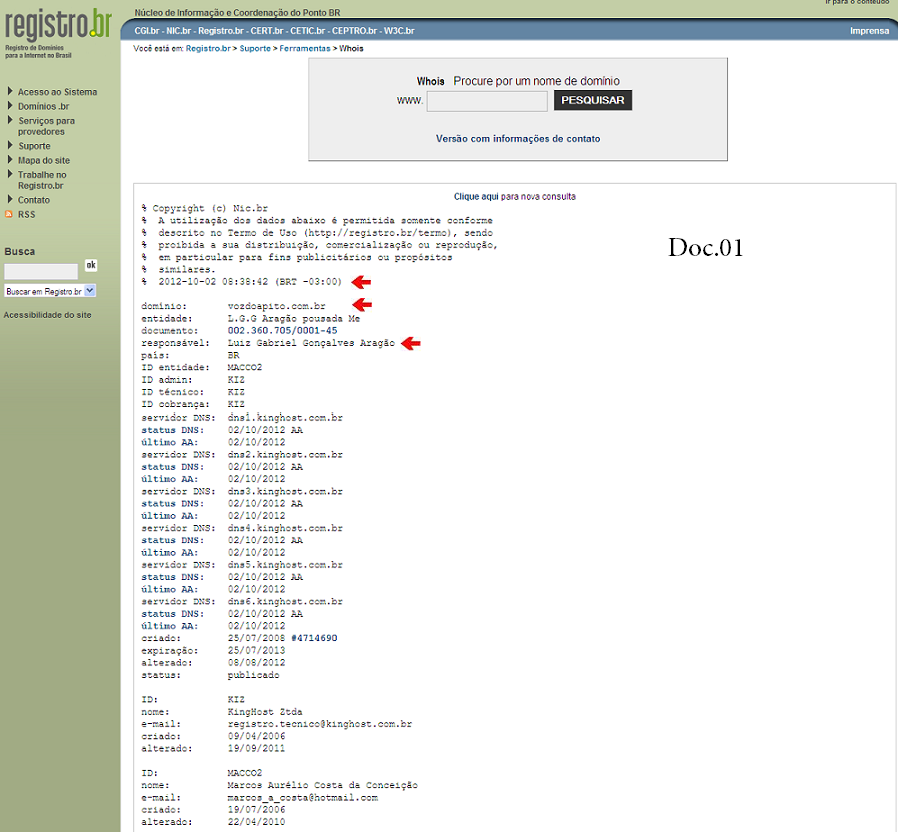Click Registro.br in the top bar

(220, 31)
